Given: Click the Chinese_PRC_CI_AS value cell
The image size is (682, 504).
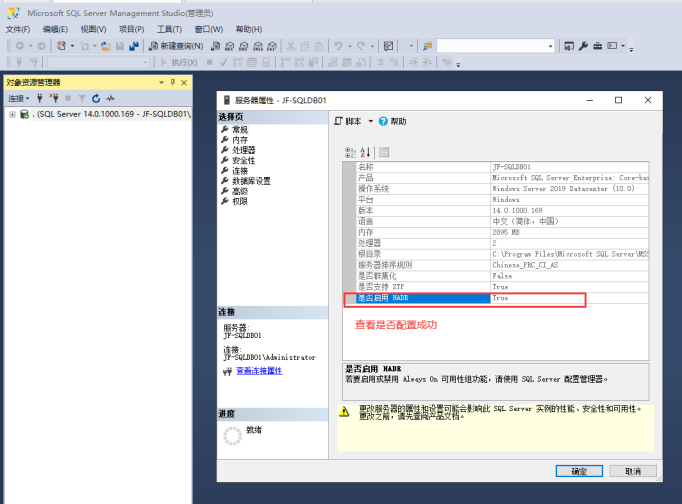Looking at the screenshot, I should tap(570, 265).
